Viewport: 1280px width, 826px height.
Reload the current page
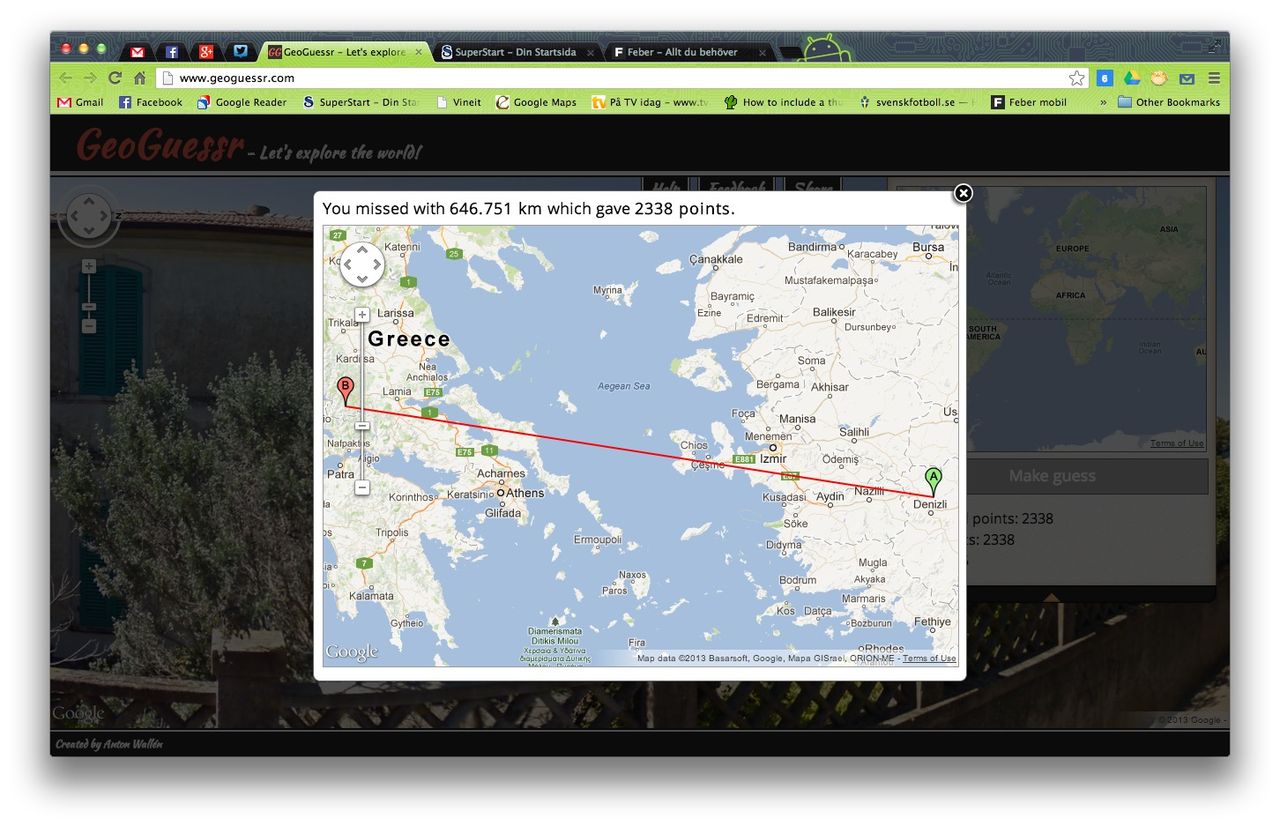point(115,78)
